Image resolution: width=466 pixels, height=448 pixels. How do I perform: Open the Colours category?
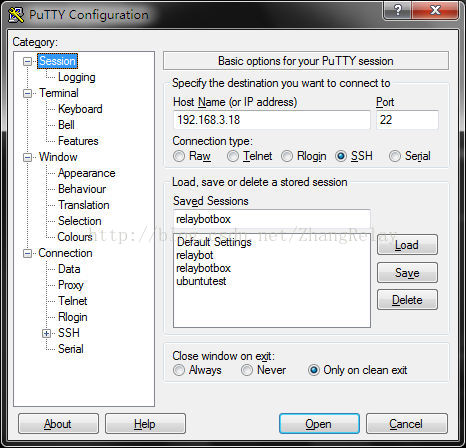coord(75,237)
